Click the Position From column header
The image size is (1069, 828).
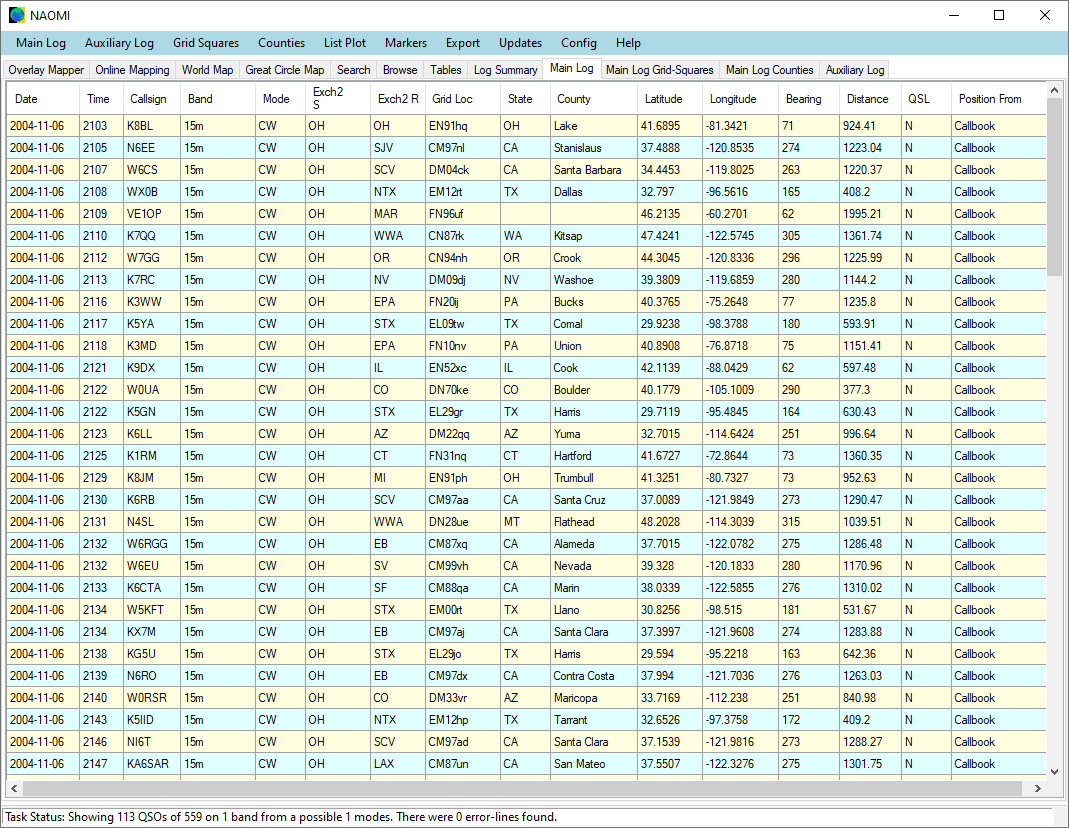pos(998,99)
